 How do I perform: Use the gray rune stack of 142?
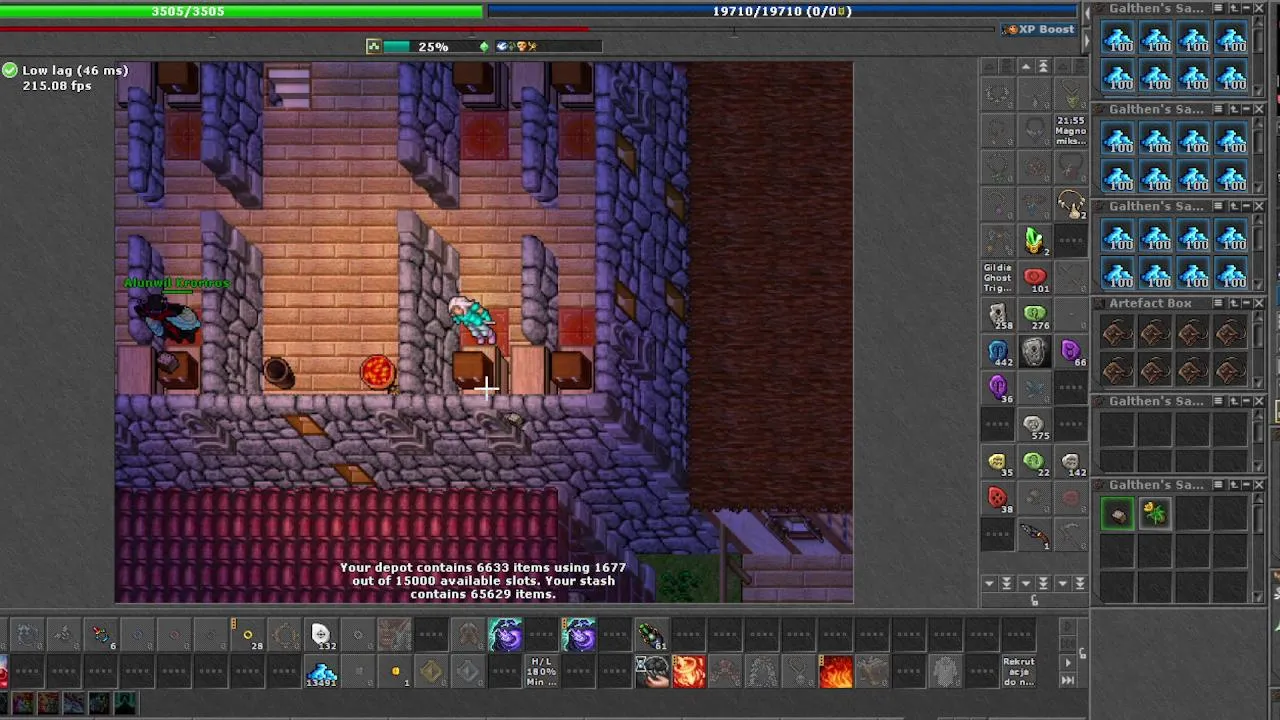click(x=1071, y=462)
